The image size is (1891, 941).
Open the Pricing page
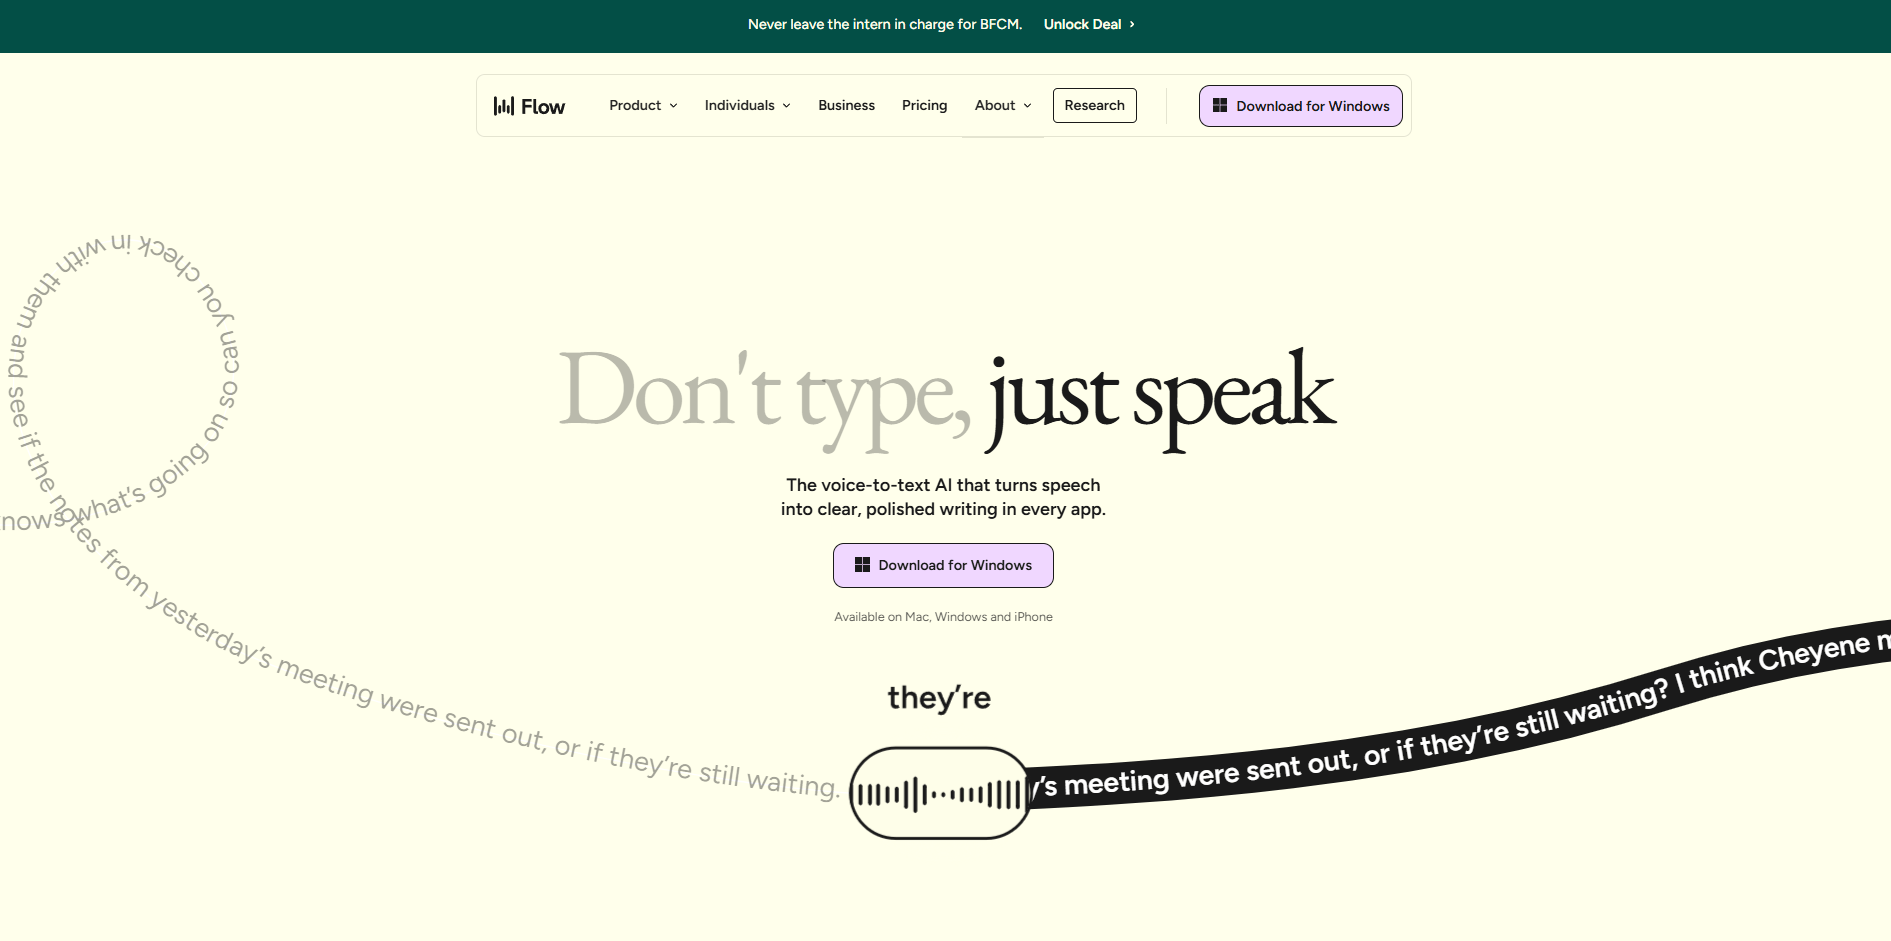(x=924, y=105)
